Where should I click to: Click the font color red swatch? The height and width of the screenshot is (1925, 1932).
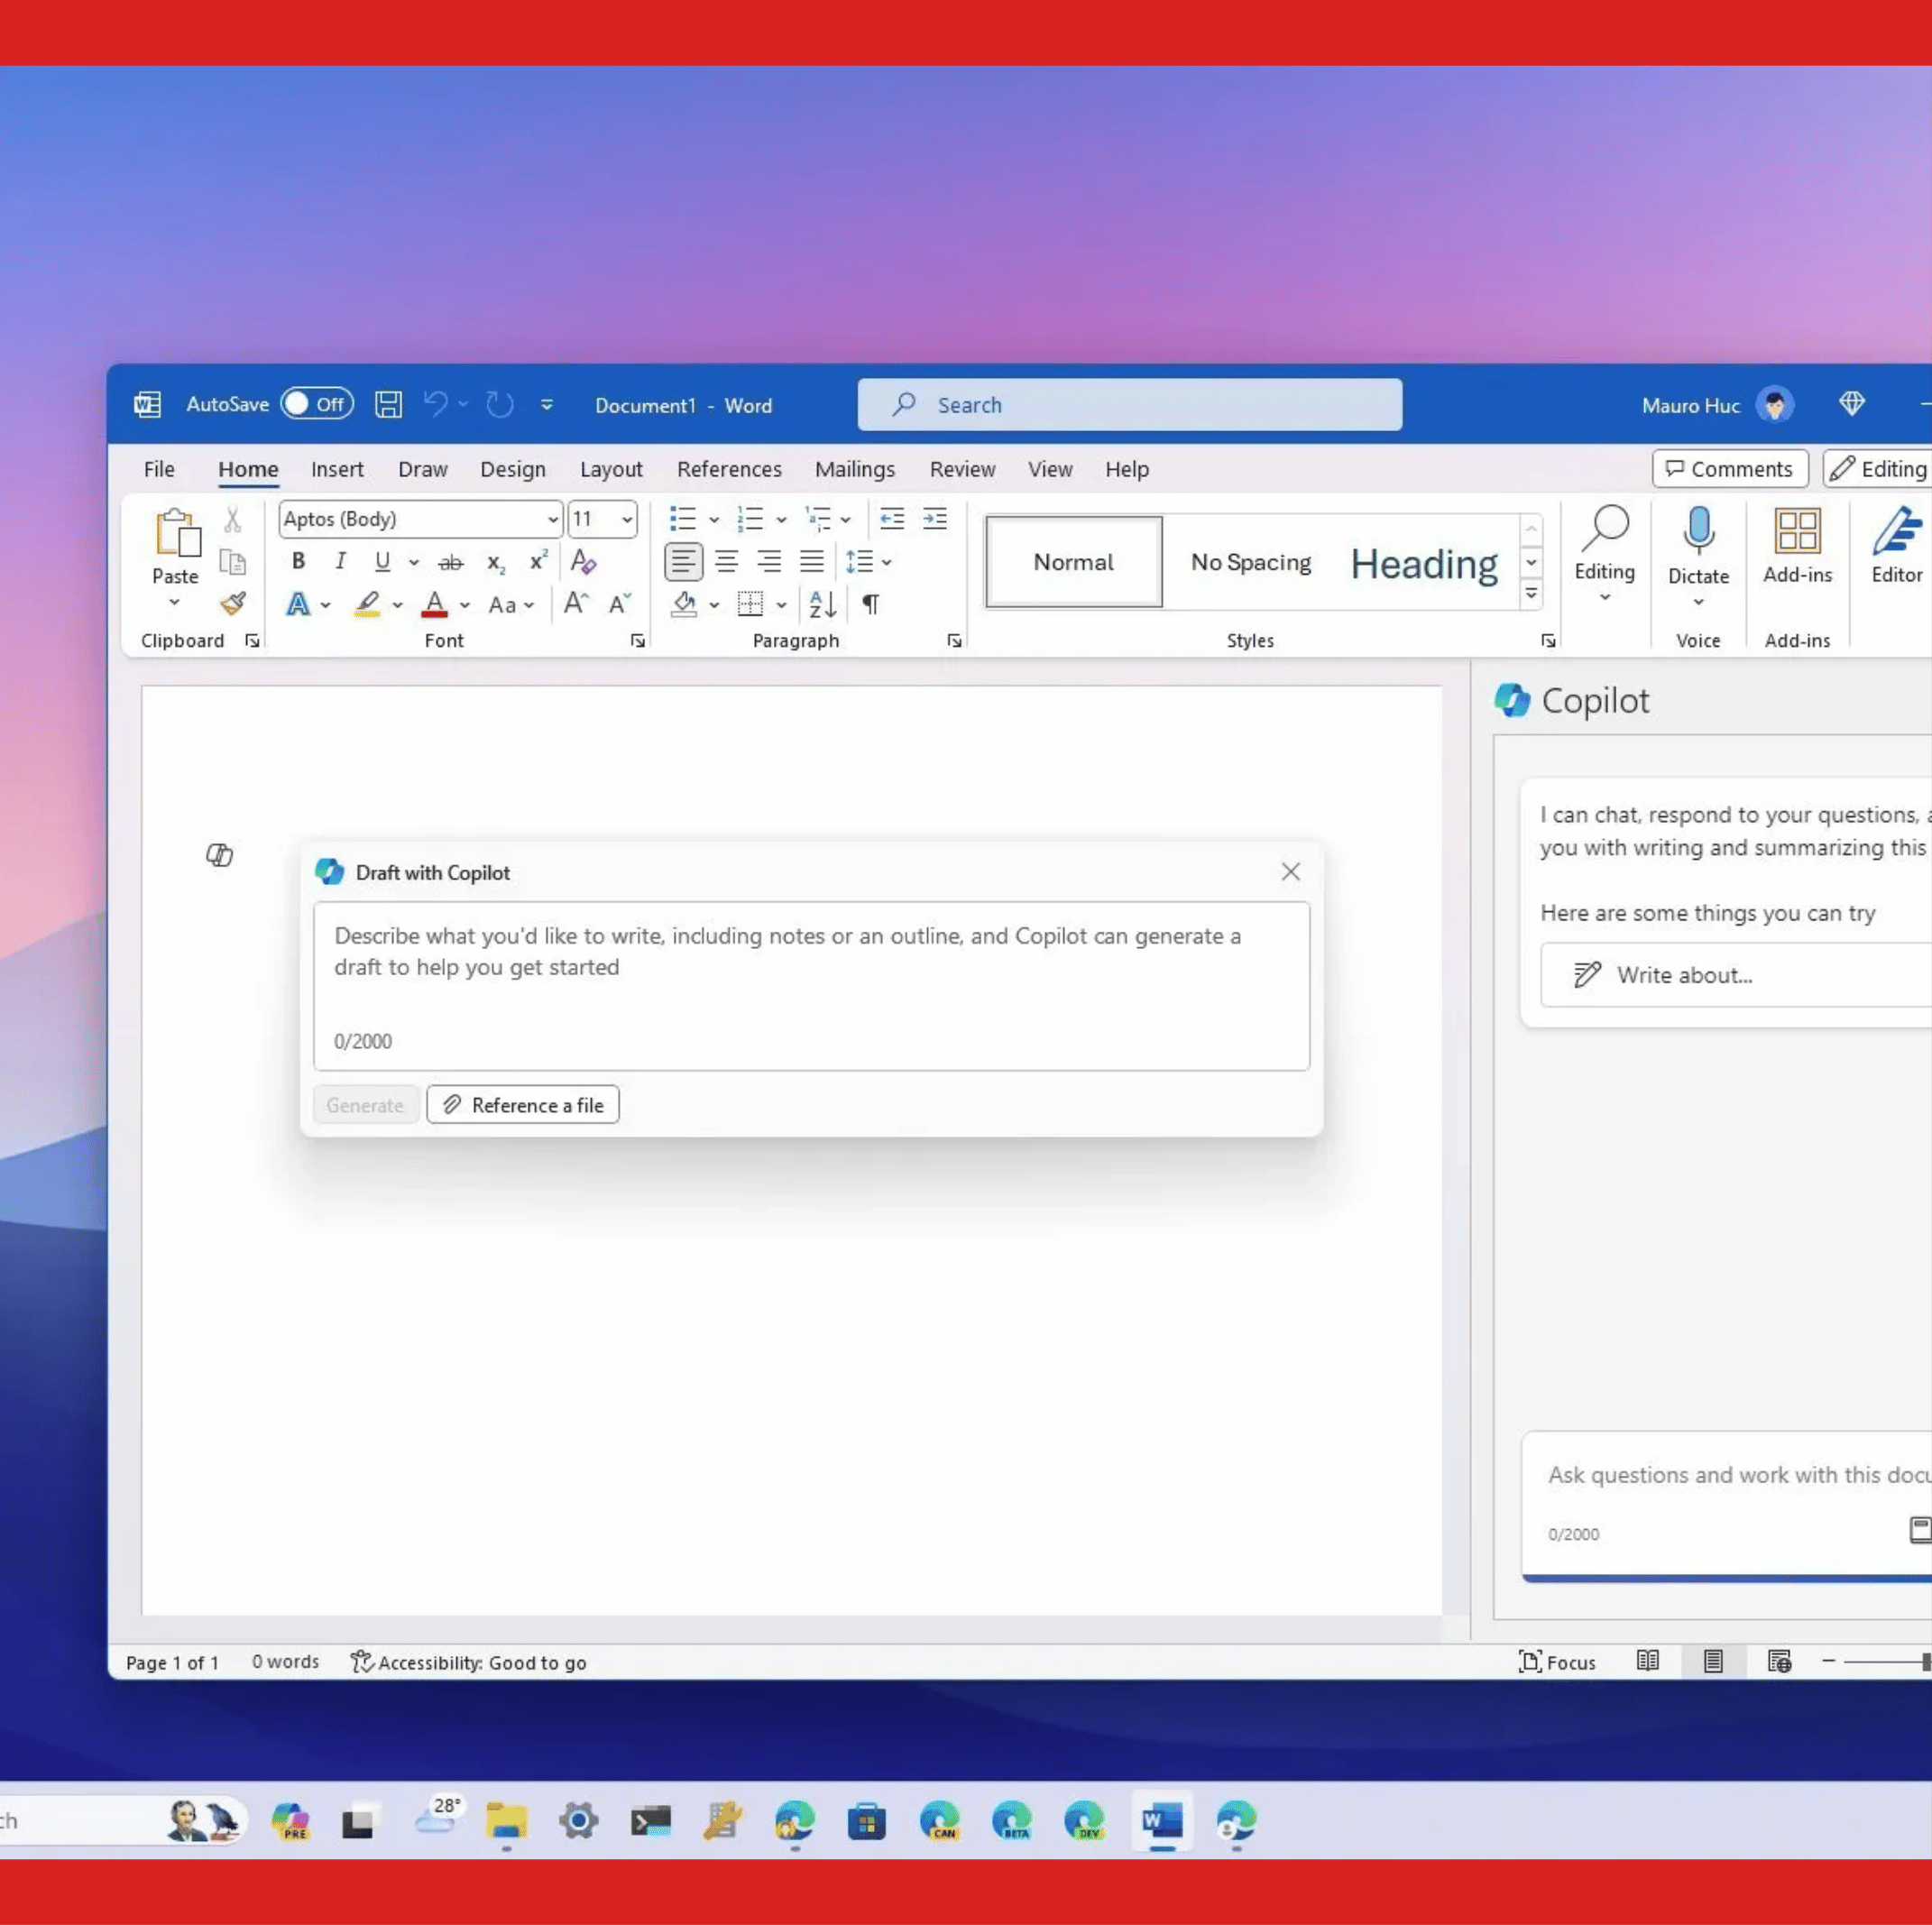click(434, 604)
